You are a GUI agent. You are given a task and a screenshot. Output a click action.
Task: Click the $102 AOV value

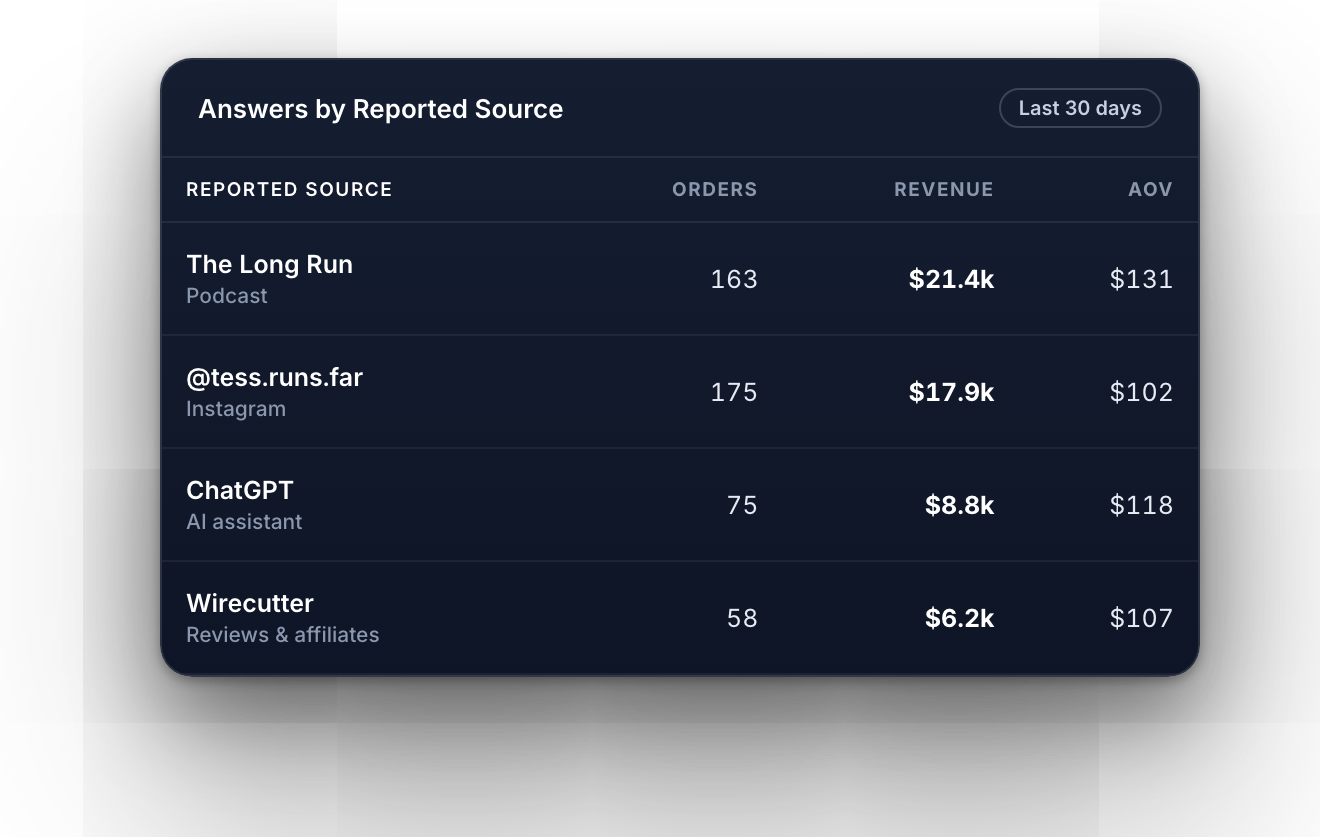[x=1141, y=392]
